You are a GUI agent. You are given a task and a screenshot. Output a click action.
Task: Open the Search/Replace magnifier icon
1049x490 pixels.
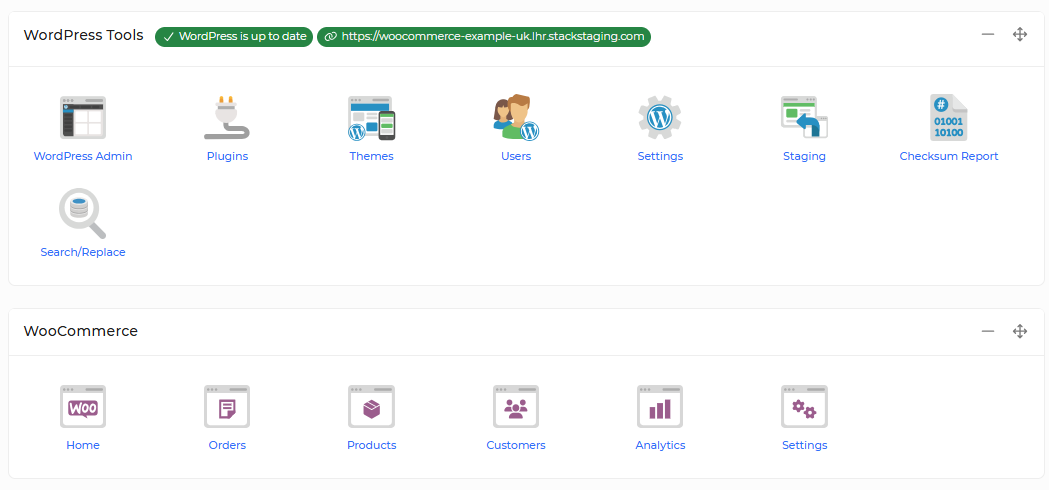pos(83,214)
